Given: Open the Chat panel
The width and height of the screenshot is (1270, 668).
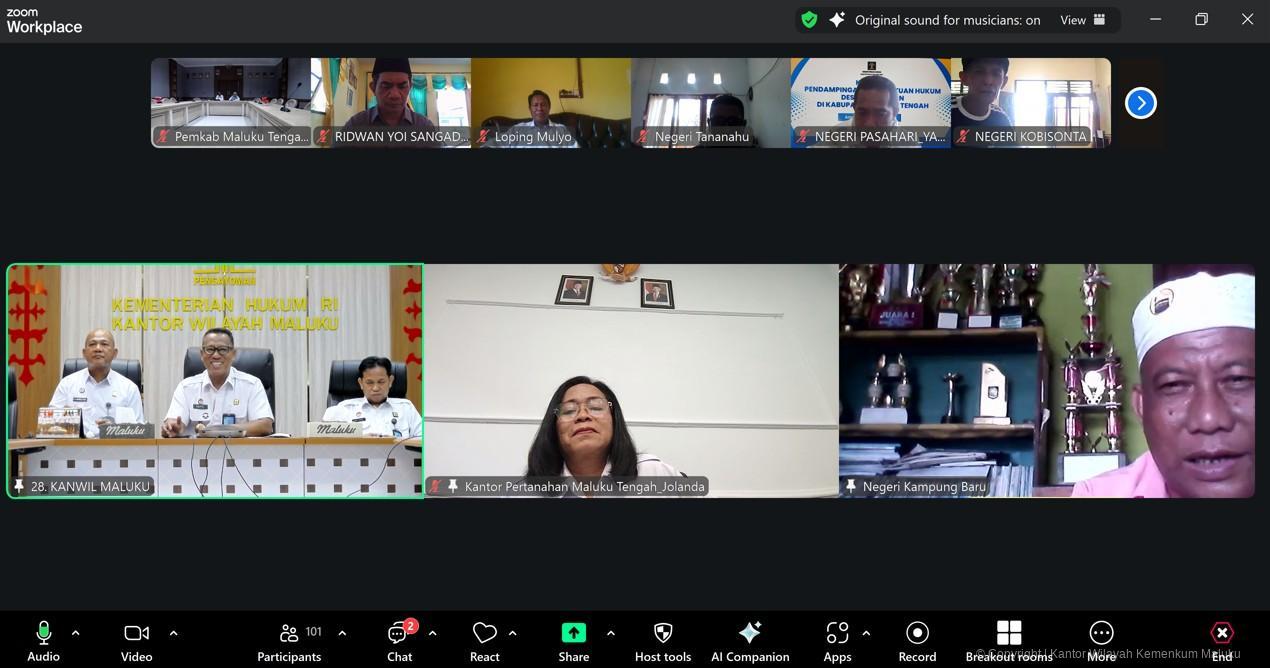Looking at the screenshot, I should tap(399, 641).
